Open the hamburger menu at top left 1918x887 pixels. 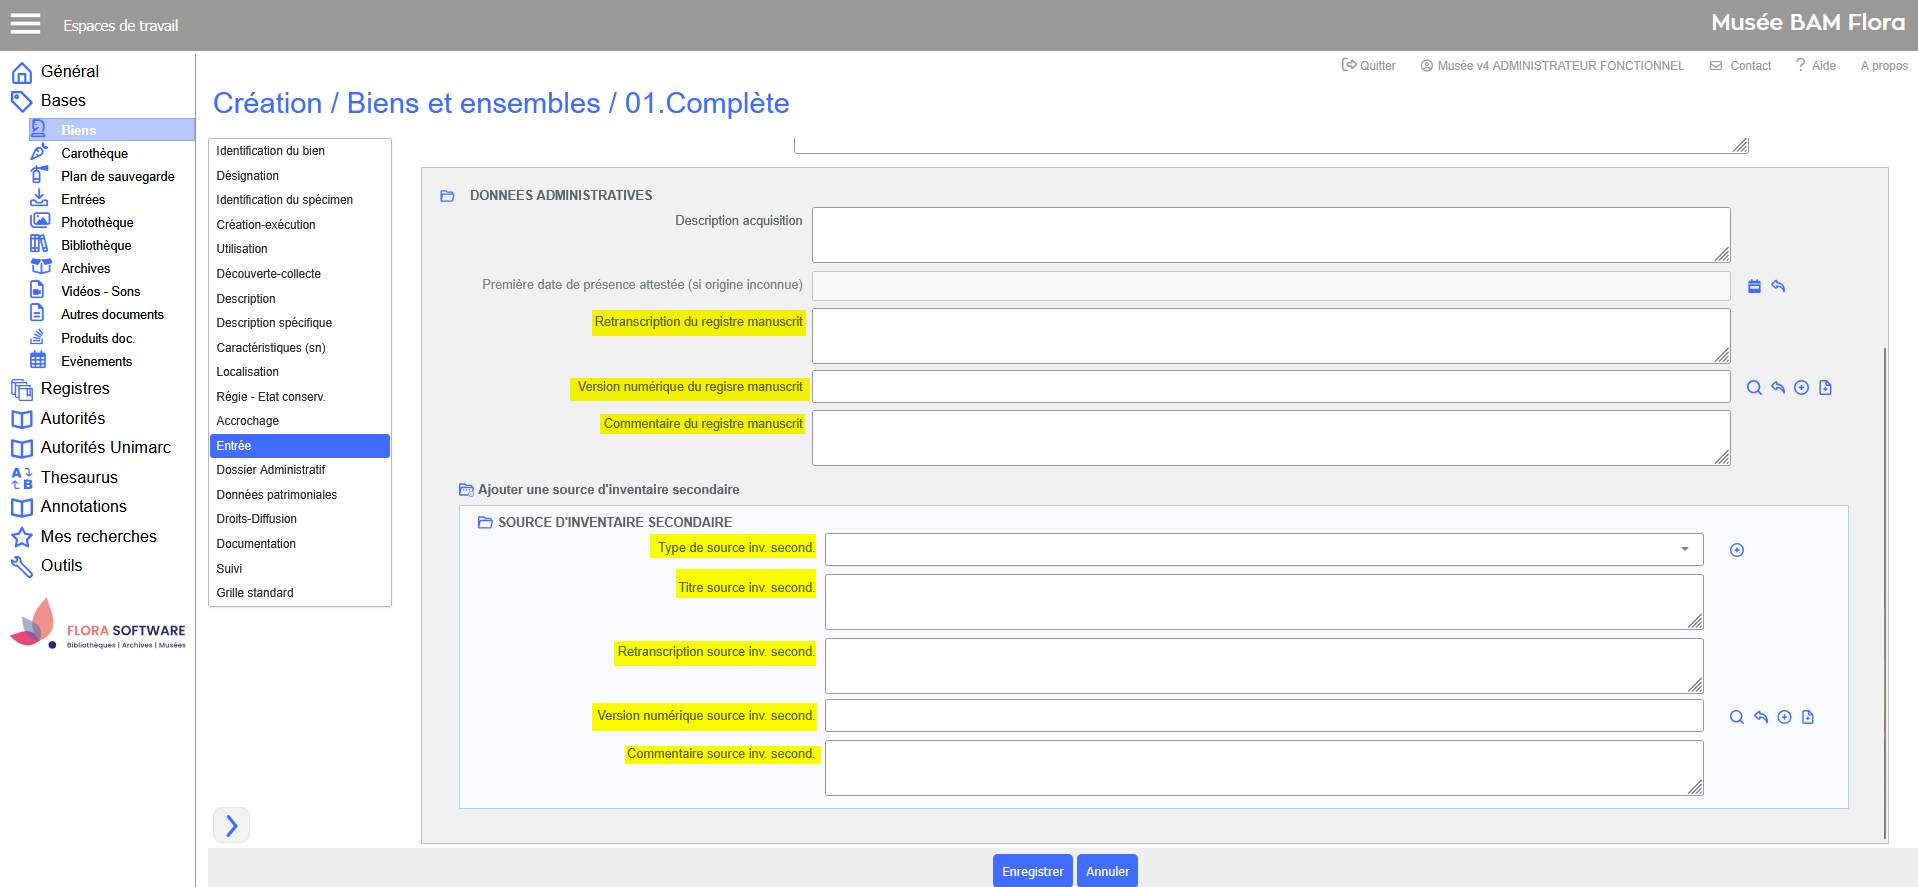(25, 24)
